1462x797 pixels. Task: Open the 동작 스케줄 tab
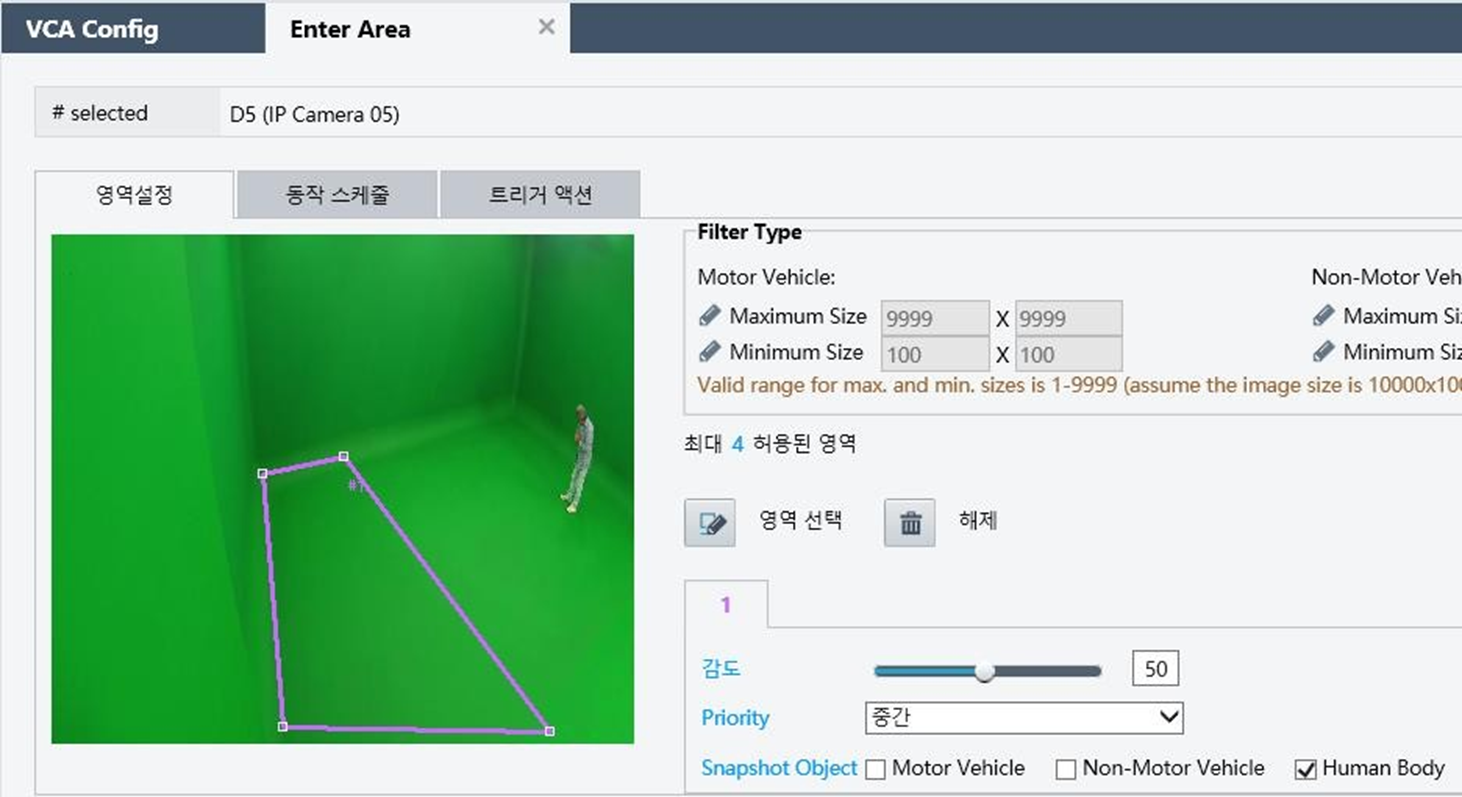338,195
